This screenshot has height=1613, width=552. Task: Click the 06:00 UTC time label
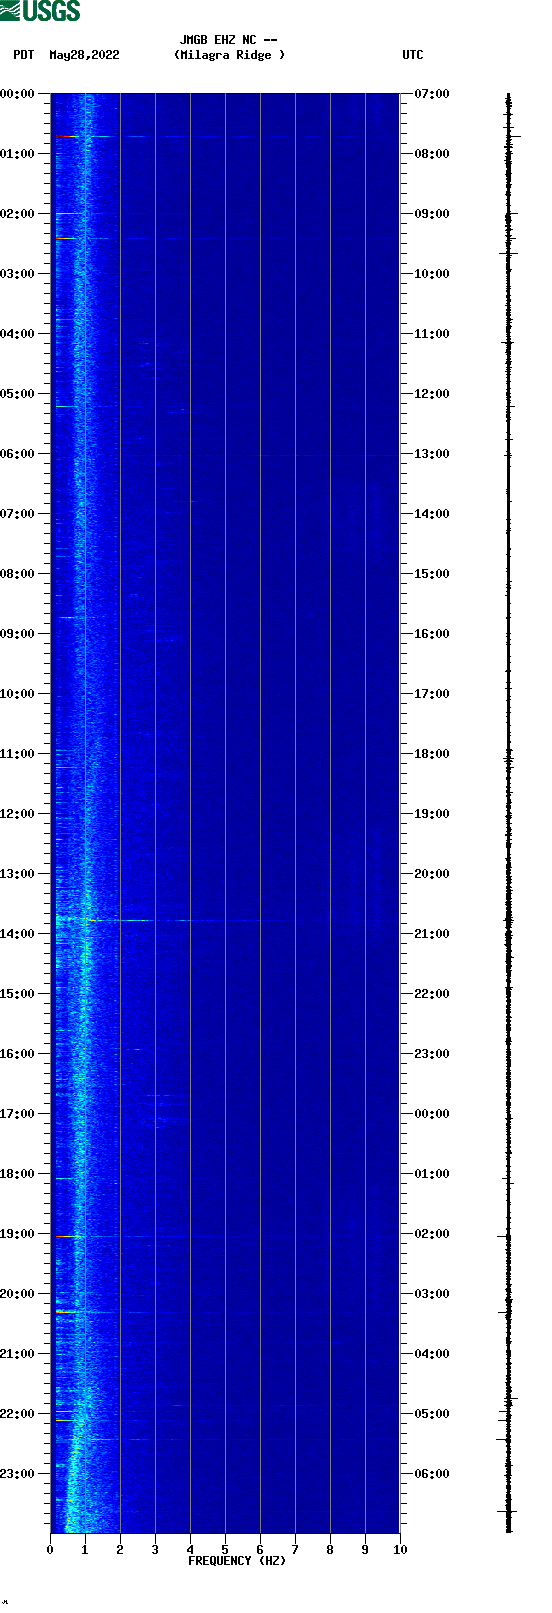431,1474
